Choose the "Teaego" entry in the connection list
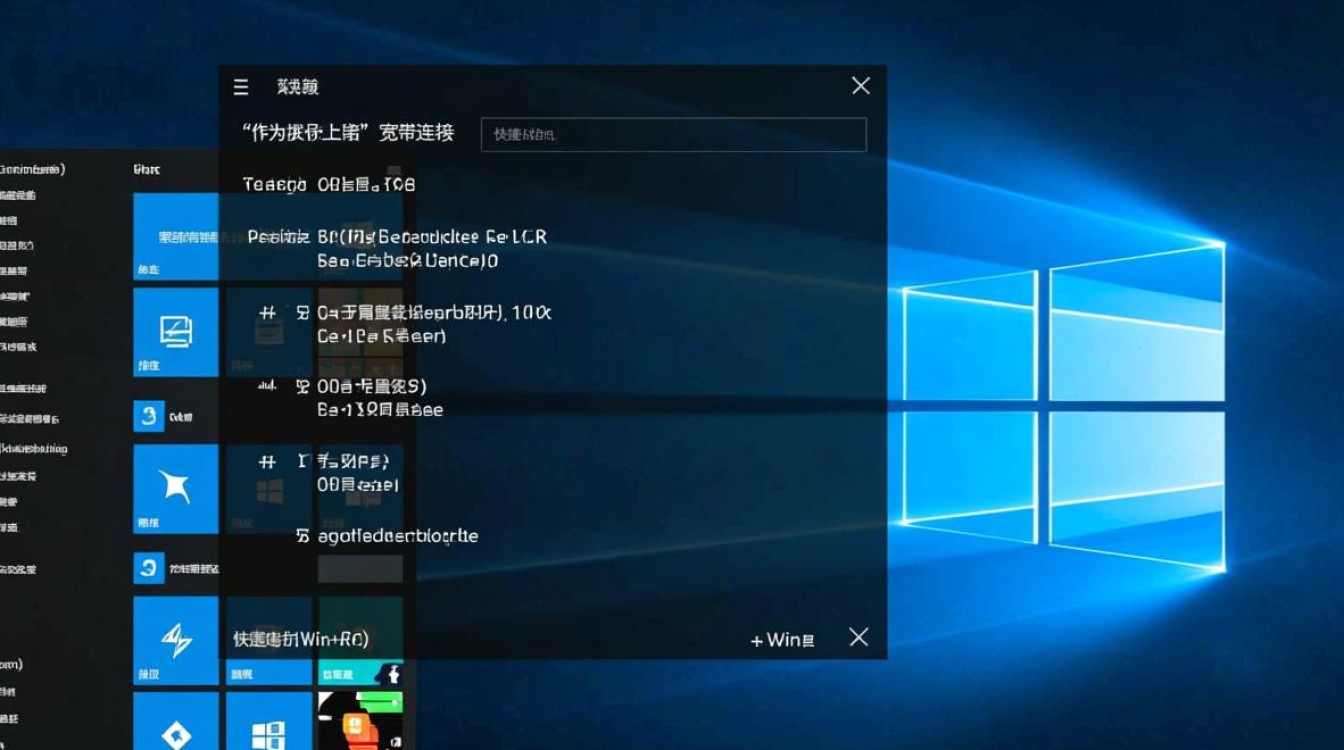The width and height of the screenshot is (1344, 750). [330, 184]
